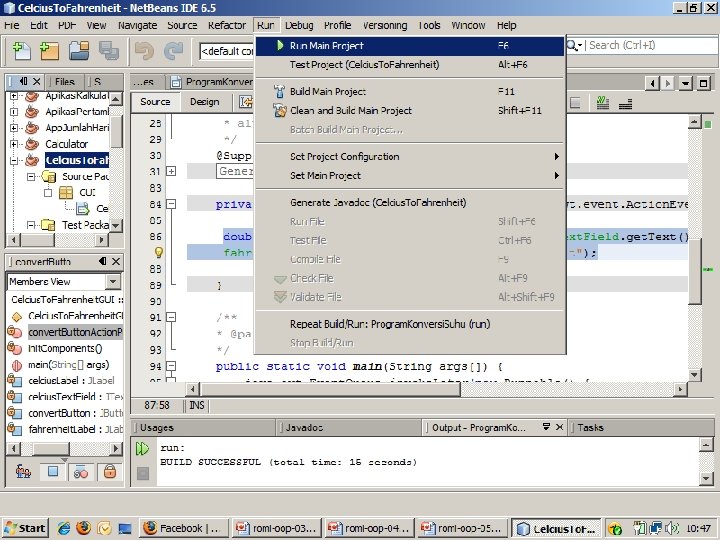The height and width of the screenshot is (540, 720).
Task: Open the default config dropdown in toolbar
Action: tap(227, 51)
